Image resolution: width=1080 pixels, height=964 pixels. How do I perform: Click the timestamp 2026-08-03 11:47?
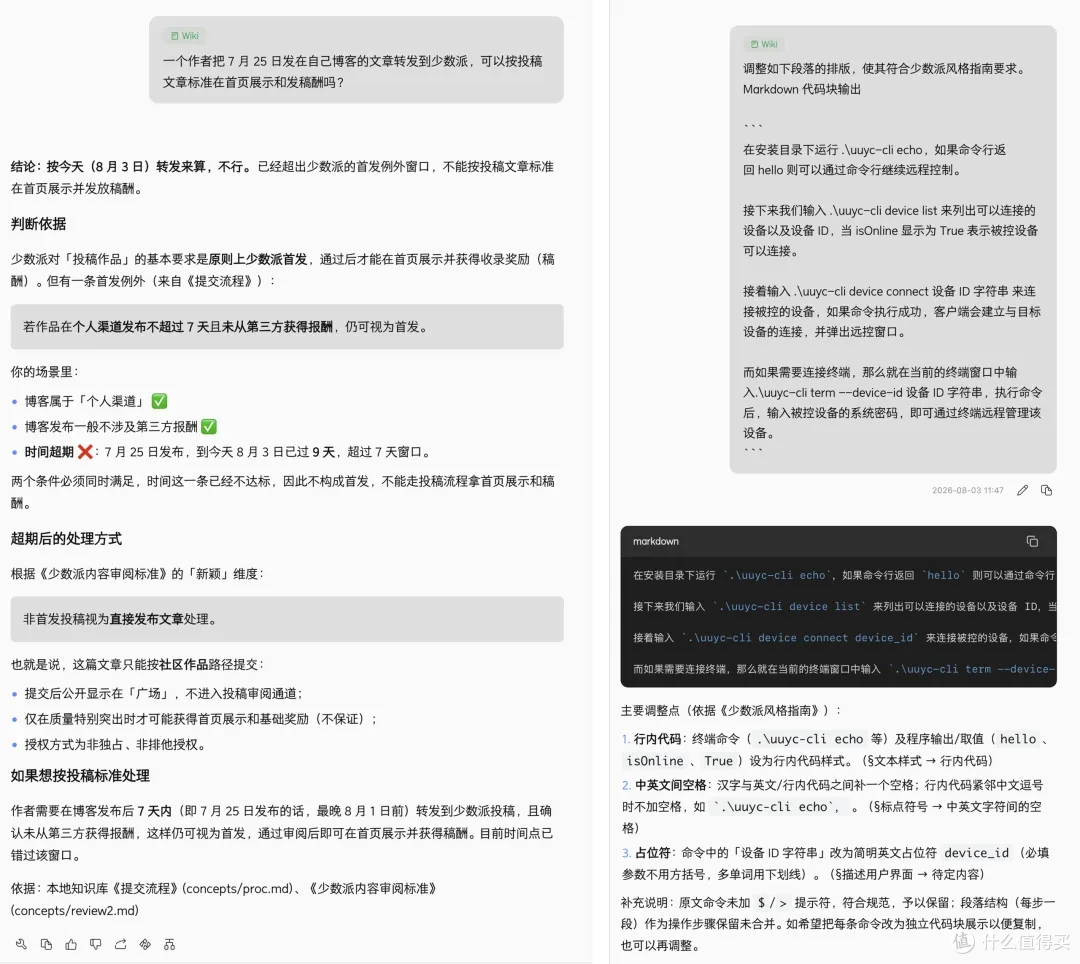[968, 490]
